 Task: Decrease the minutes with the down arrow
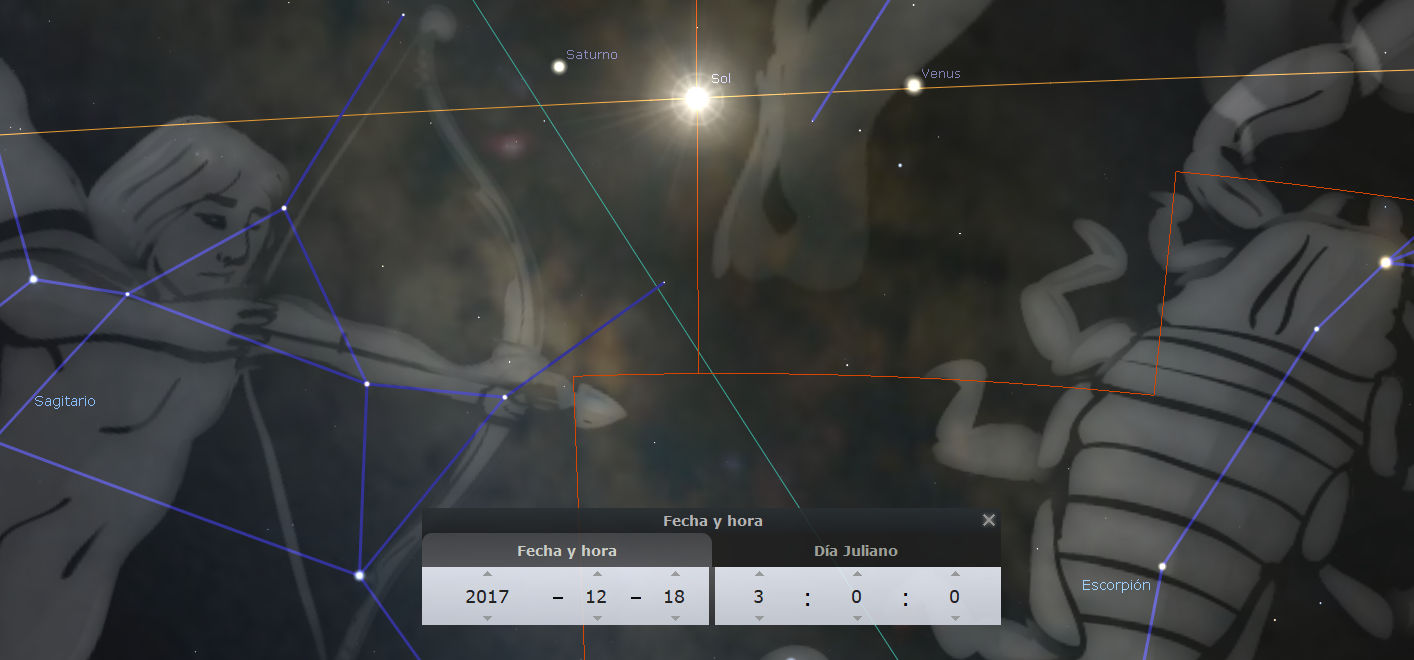pos(857,618)
